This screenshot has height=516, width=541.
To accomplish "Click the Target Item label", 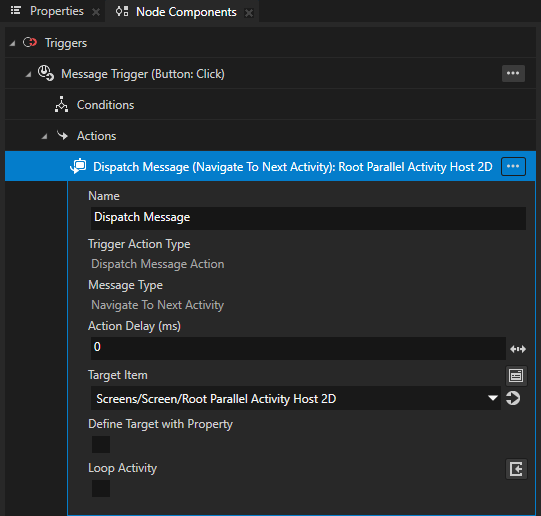I will pyautogui.click(x=118, y=375).
